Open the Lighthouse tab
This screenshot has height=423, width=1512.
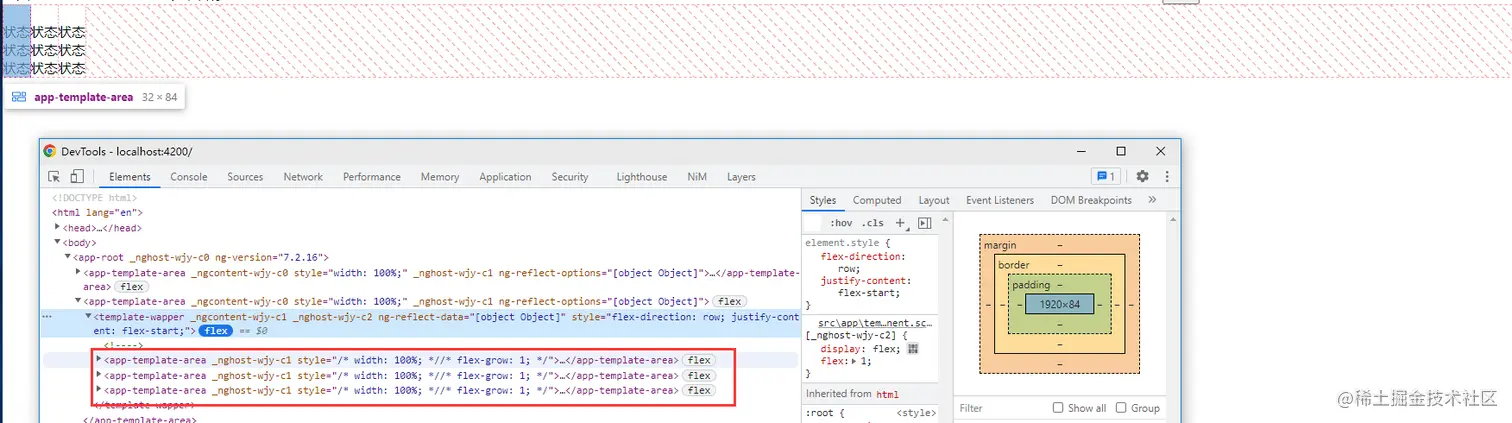tap(642, 177)
